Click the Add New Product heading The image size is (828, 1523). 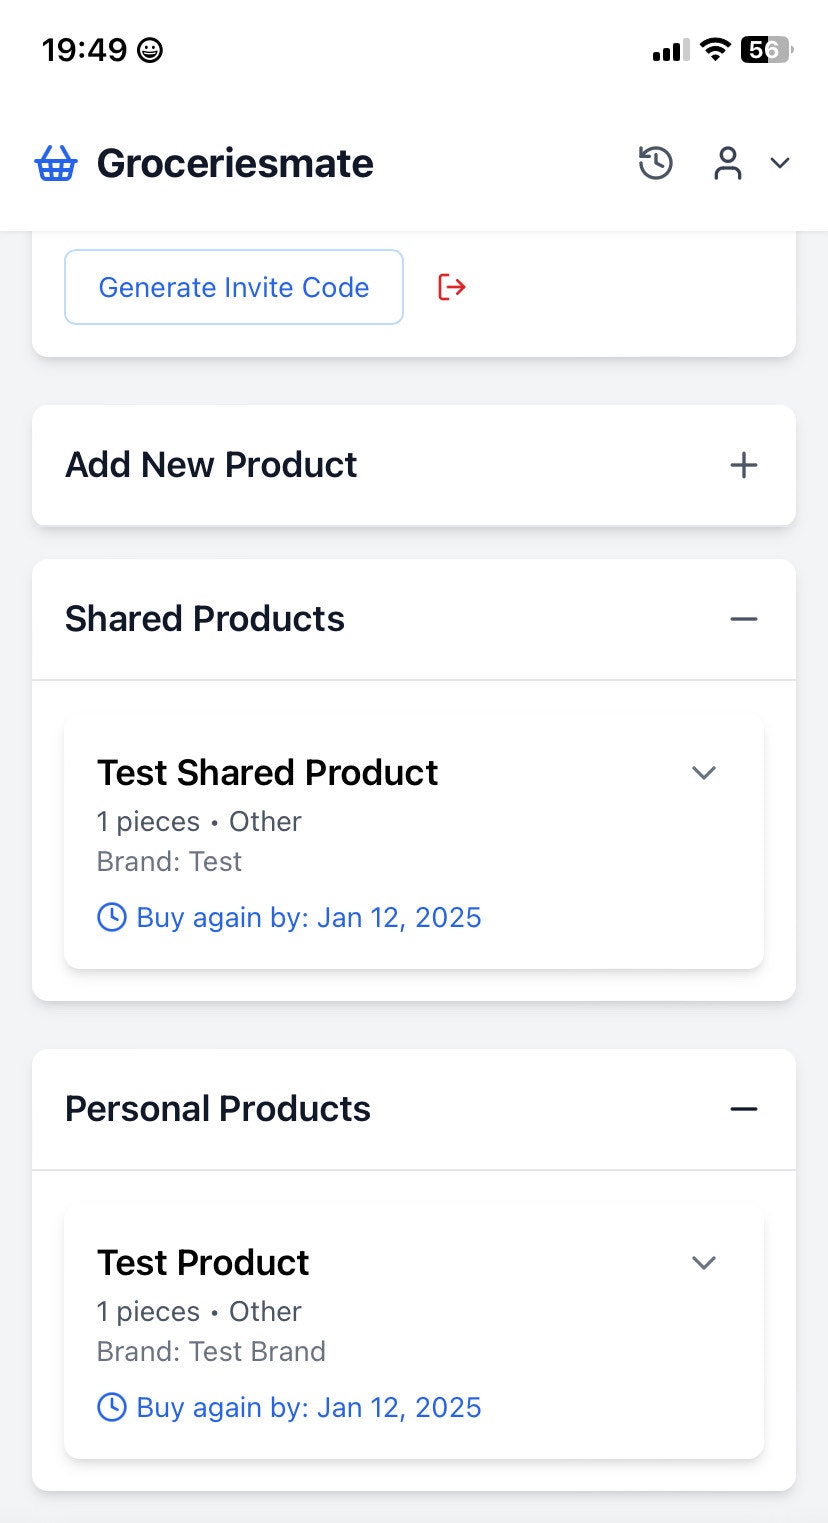point(211,465)
